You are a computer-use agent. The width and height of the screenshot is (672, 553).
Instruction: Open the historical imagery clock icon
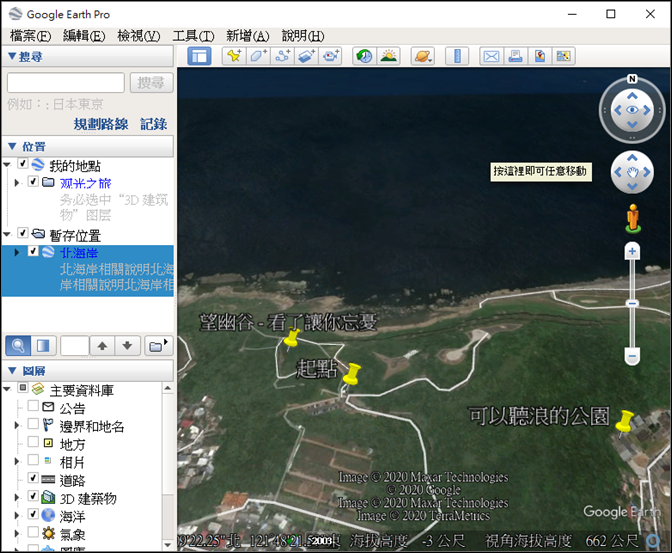(x=364, y=56)
